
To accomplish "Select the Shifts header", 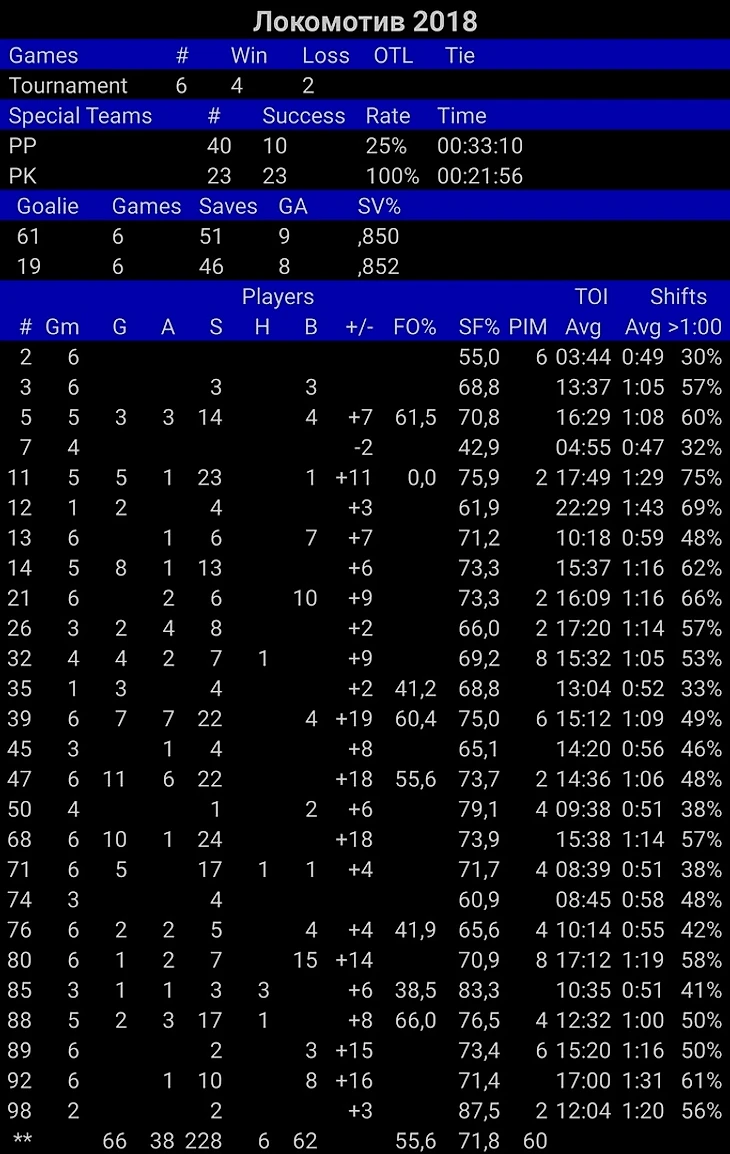I will point(678,297).
